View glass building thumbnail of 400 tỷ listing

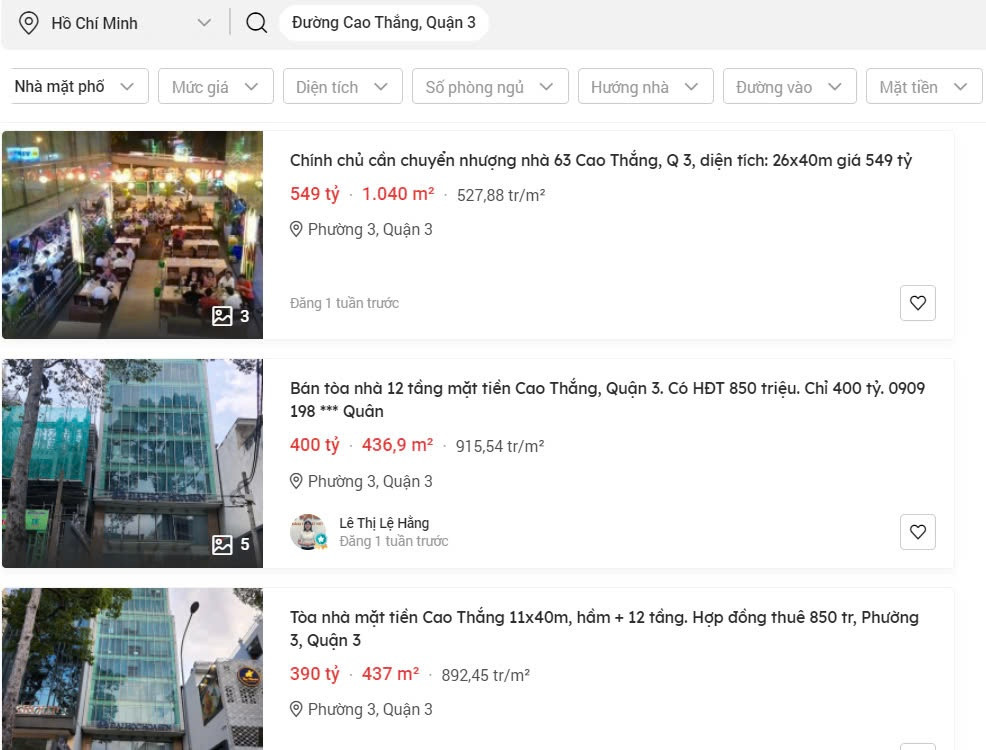(x=133, y=464)
